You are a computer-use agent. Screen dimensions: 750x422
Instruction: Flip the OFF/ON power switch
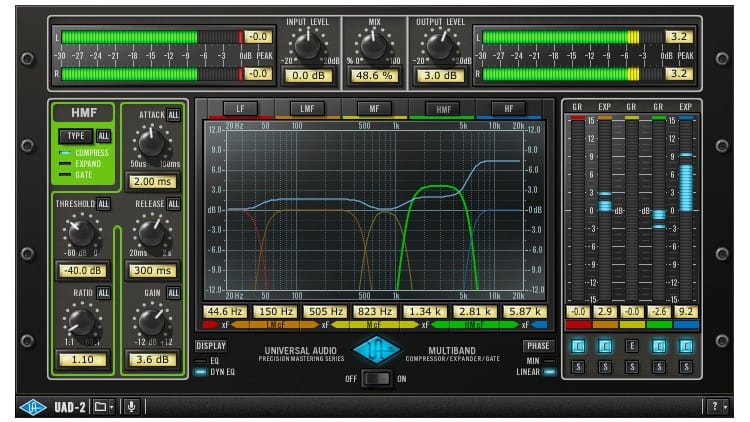pyautogui.click(x=376, y=378)
